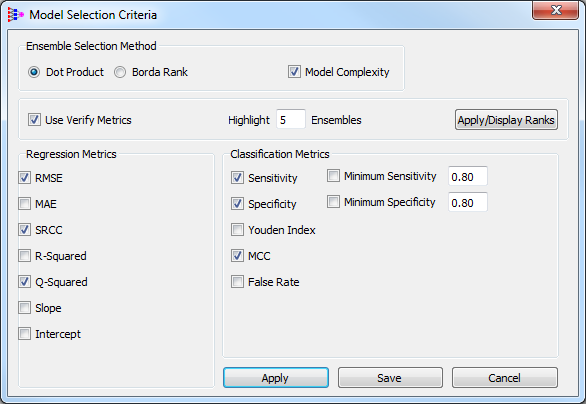The height and width of the screenshot is (404, 586).
Task: Click the Apply button
Action: tap(276, 378)
